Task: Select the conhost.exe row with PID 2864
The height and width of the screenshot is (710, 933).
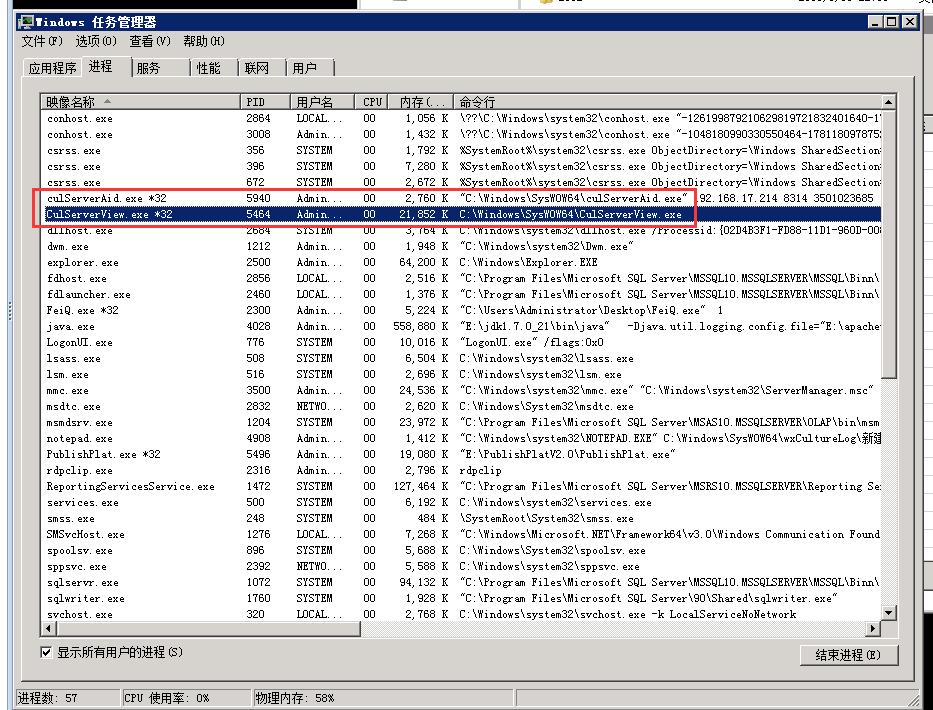Action: pyautogui.click(x=461, y=118)
